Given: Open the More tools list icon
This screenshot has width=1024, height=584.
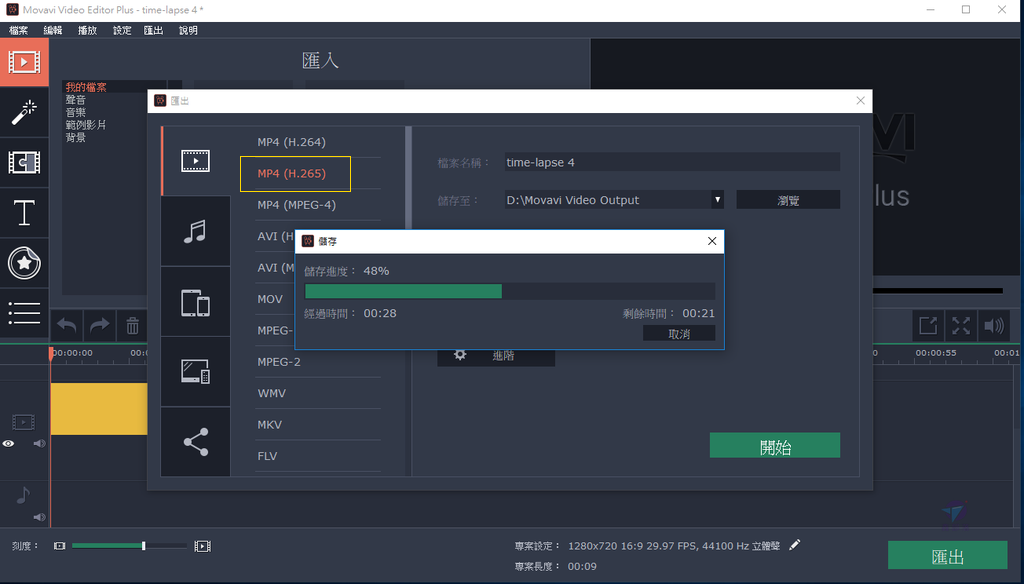Looking at the screenshot, I should (x=24, y=313).
